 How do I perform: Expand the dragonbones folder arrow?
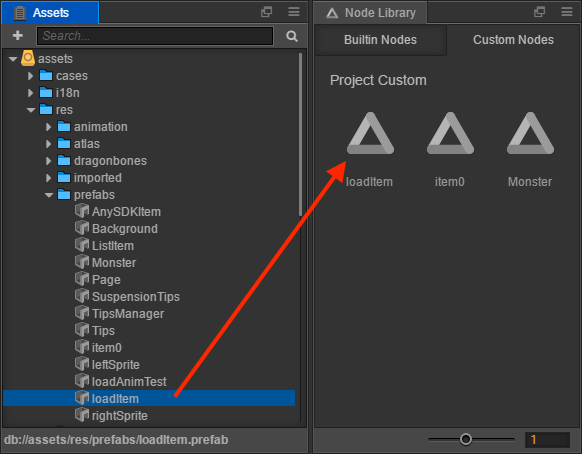[48, 161]
